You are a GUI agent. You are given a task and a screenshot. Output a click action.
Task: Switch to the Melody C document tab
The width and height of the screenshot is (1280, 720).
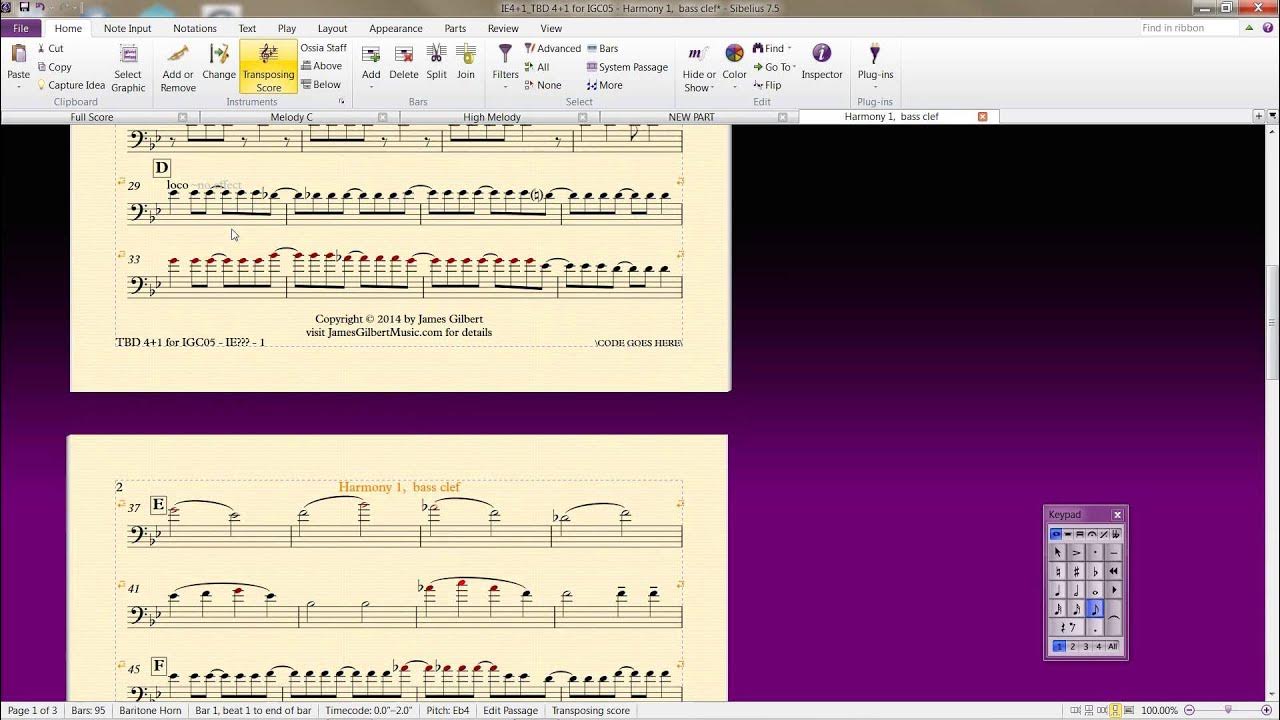pyautogui.click(x=292, y=117)
